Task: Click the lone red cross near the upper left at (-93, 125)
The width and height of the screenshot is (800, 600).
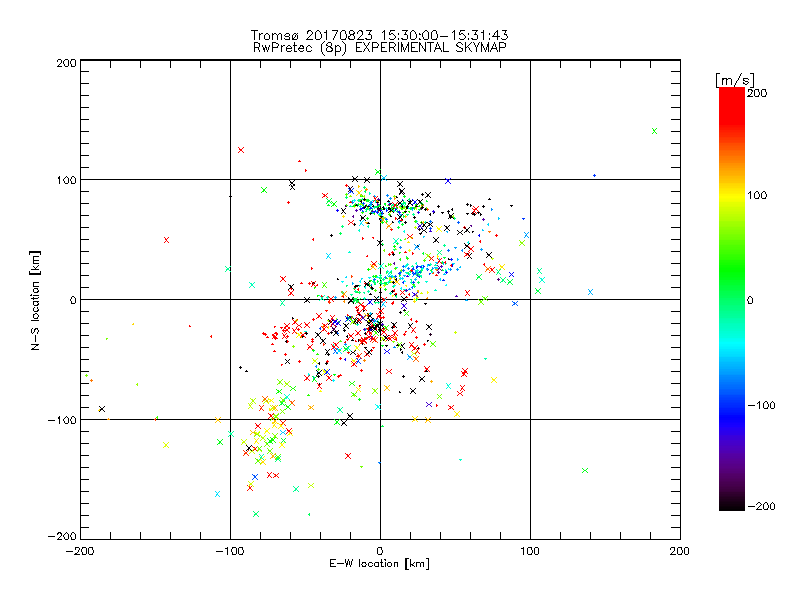Action: 241,150
